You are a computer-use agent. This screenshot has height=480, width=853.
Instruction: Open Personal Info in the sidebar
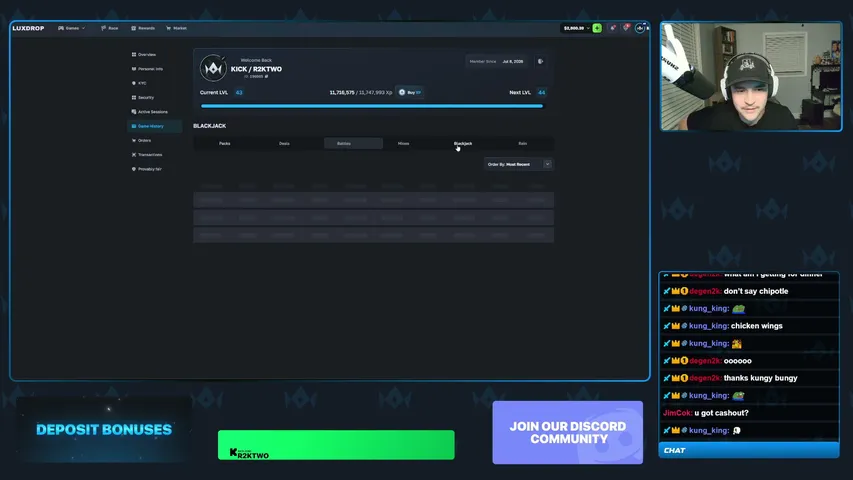[x=147, y=69]
